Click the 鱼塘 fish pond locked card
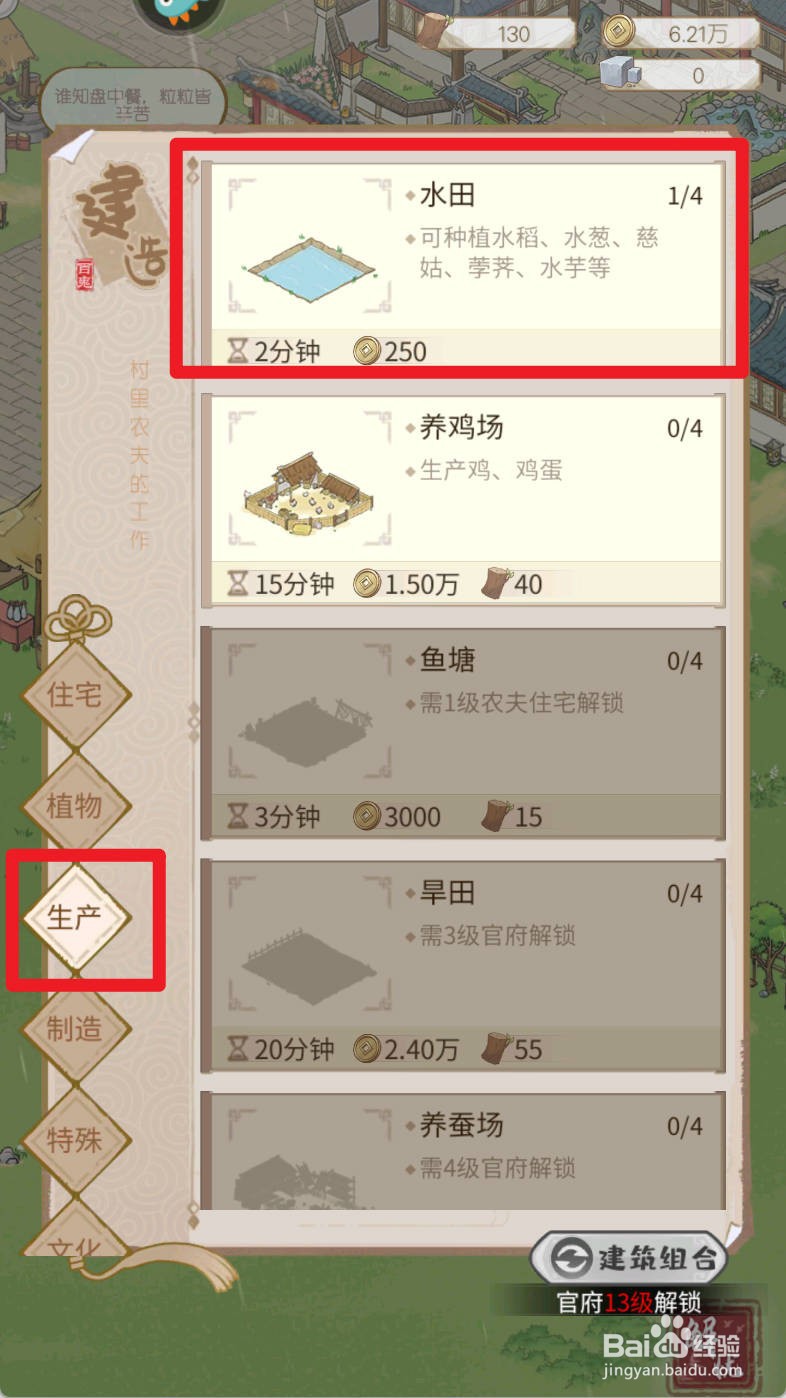 point(464,733)
